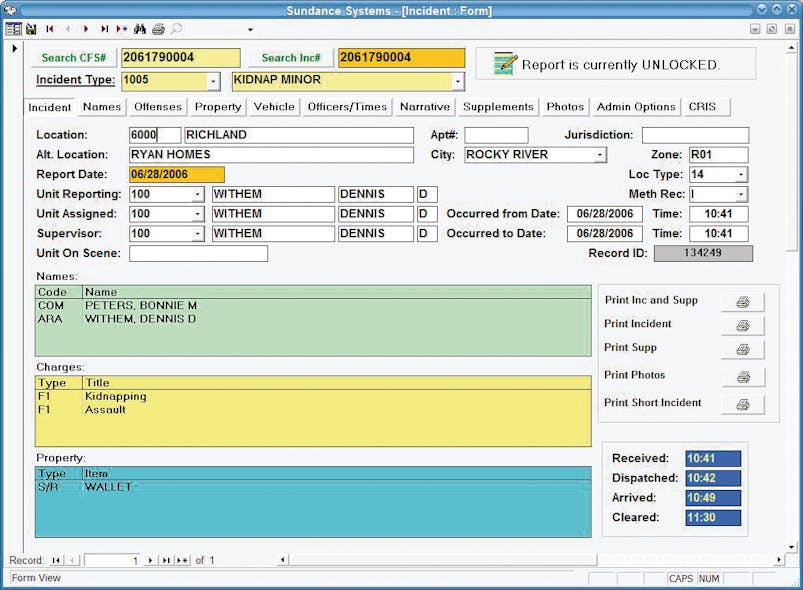This screenshot has height=590, width=803.
Task: Click the toolbar printer icon
Action: 158,29
